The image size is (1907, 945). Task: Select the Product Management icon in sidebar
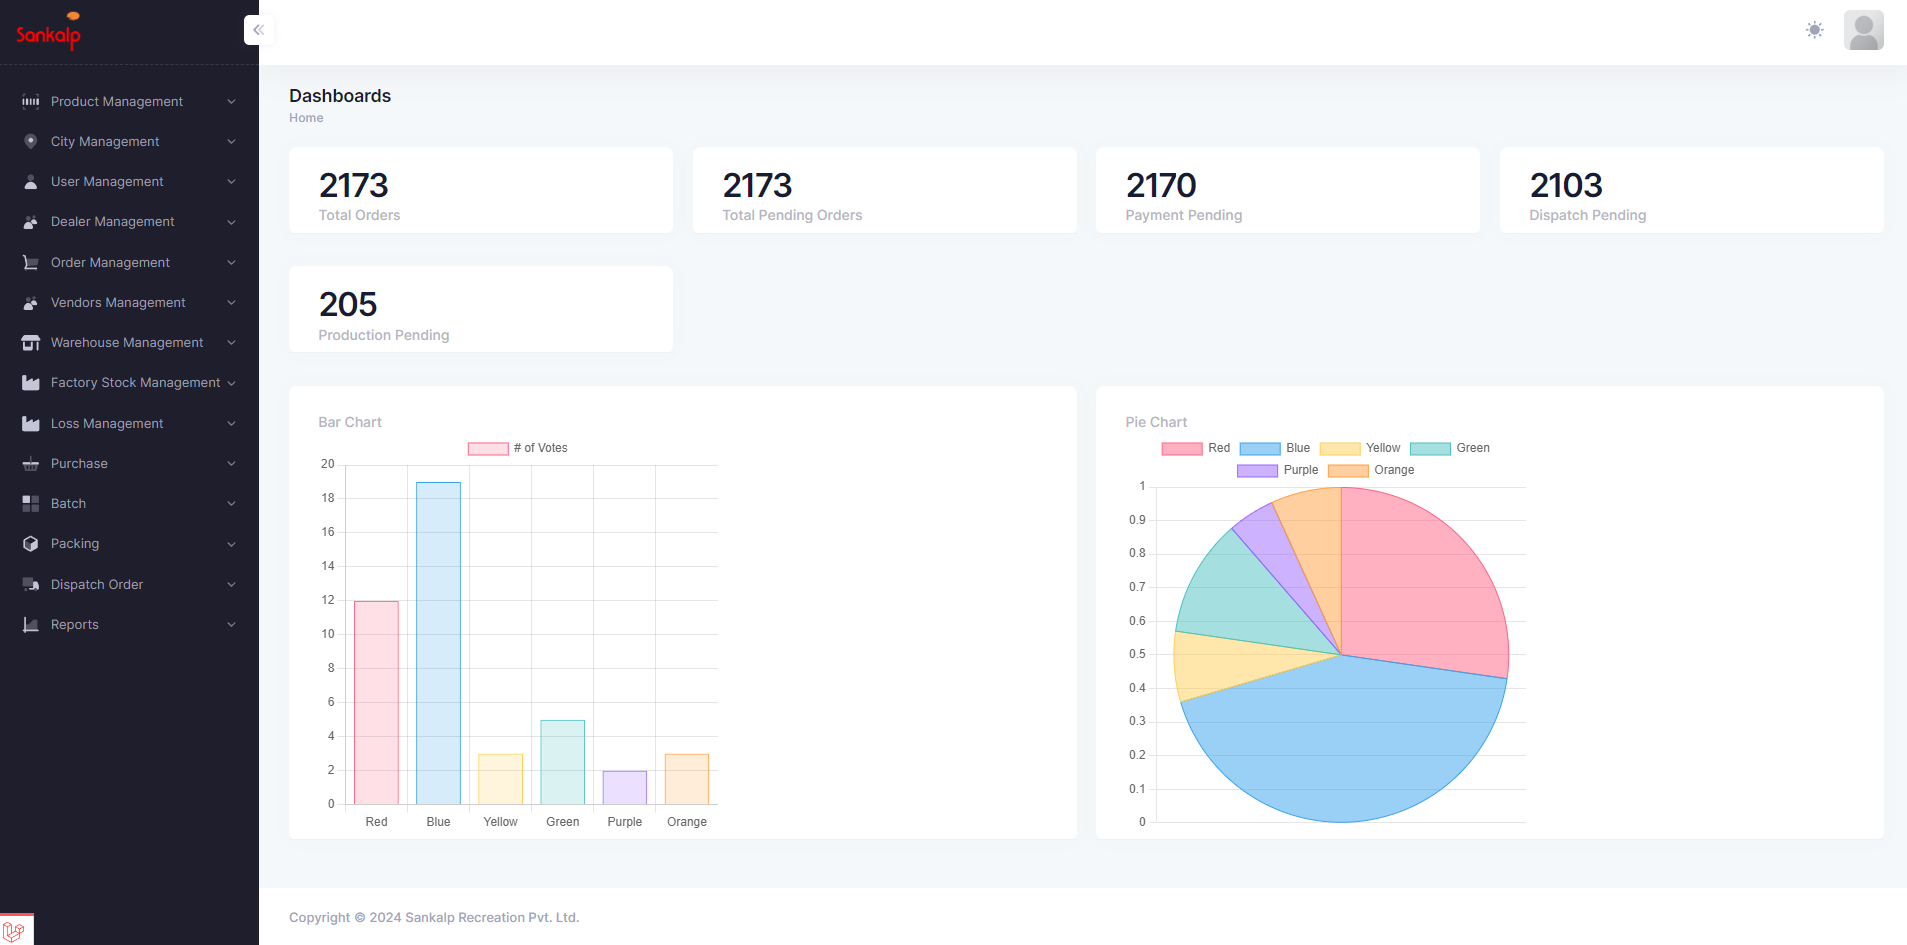pos(31,101)
